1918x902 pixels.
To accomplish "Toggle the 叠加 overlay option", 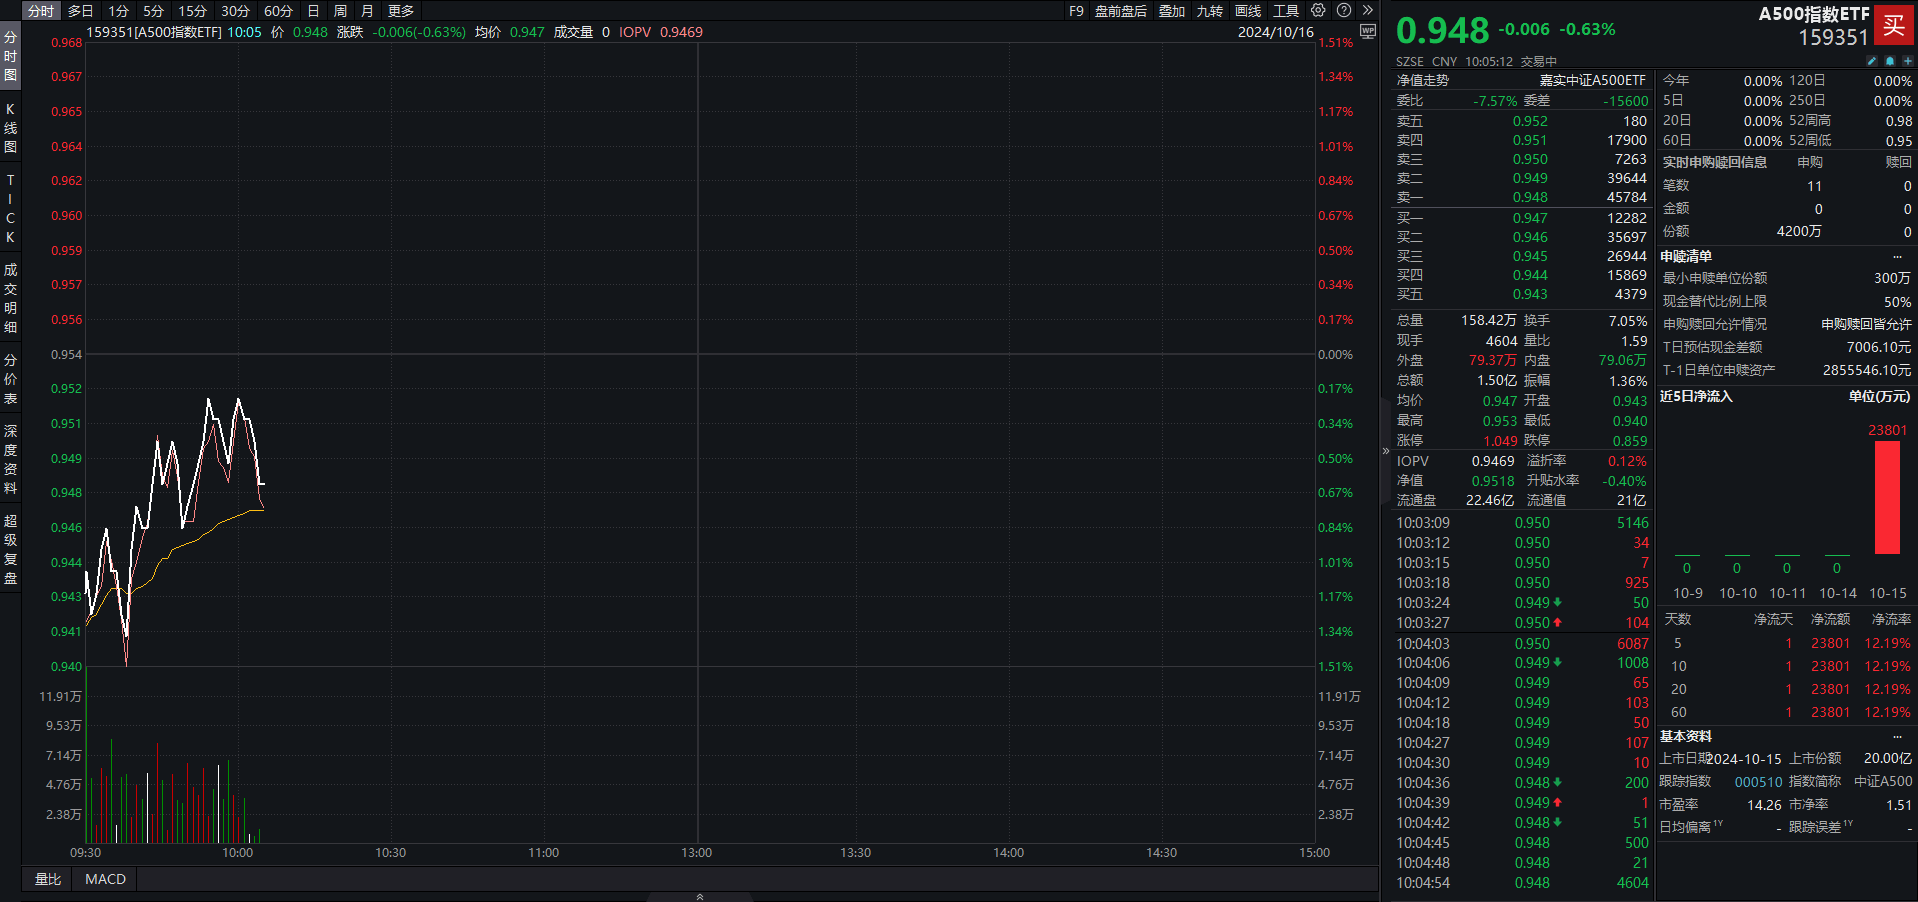I will pyautogui.click(x=1172, y=11).
